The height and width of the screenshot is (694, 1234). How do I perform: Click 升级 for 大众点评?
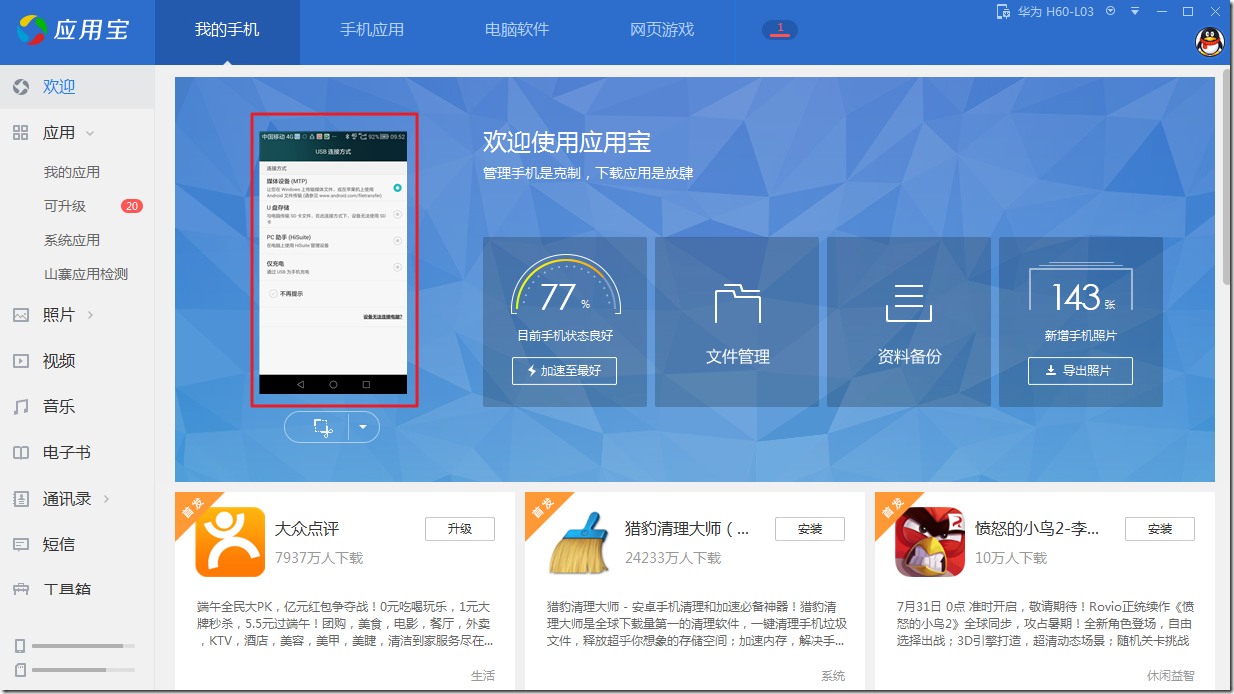click(460, 529)
